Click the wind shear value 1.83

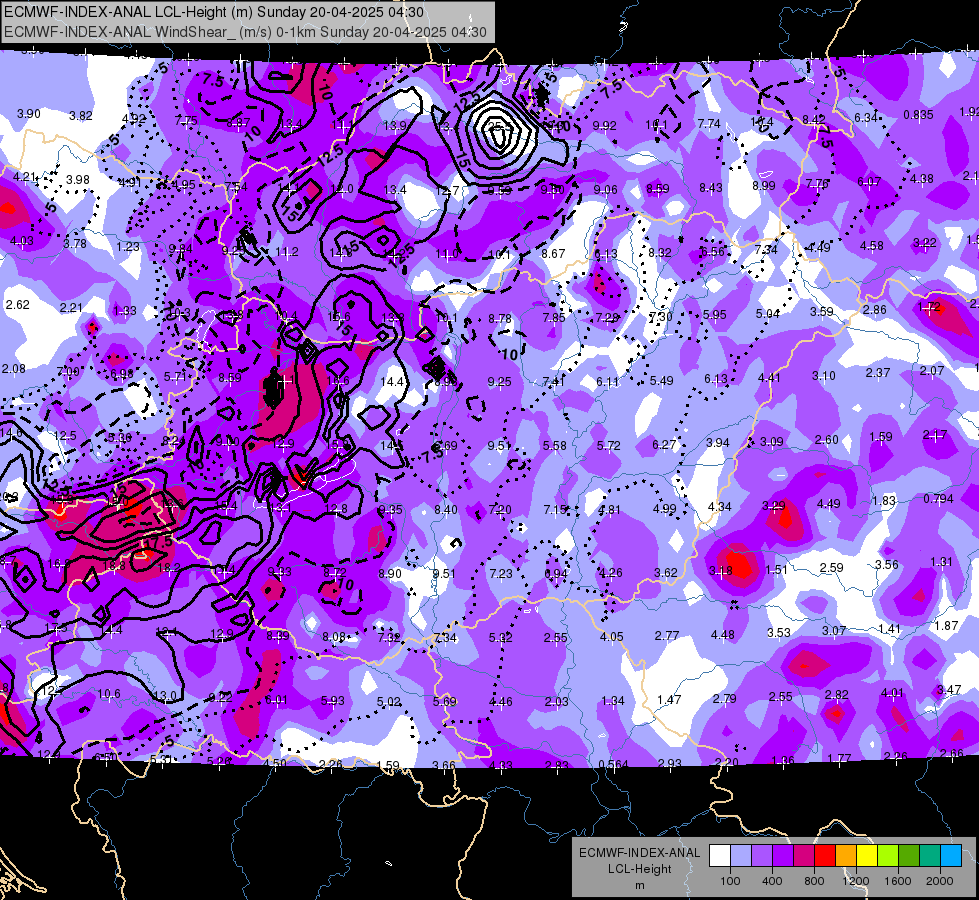pos(884,500)
